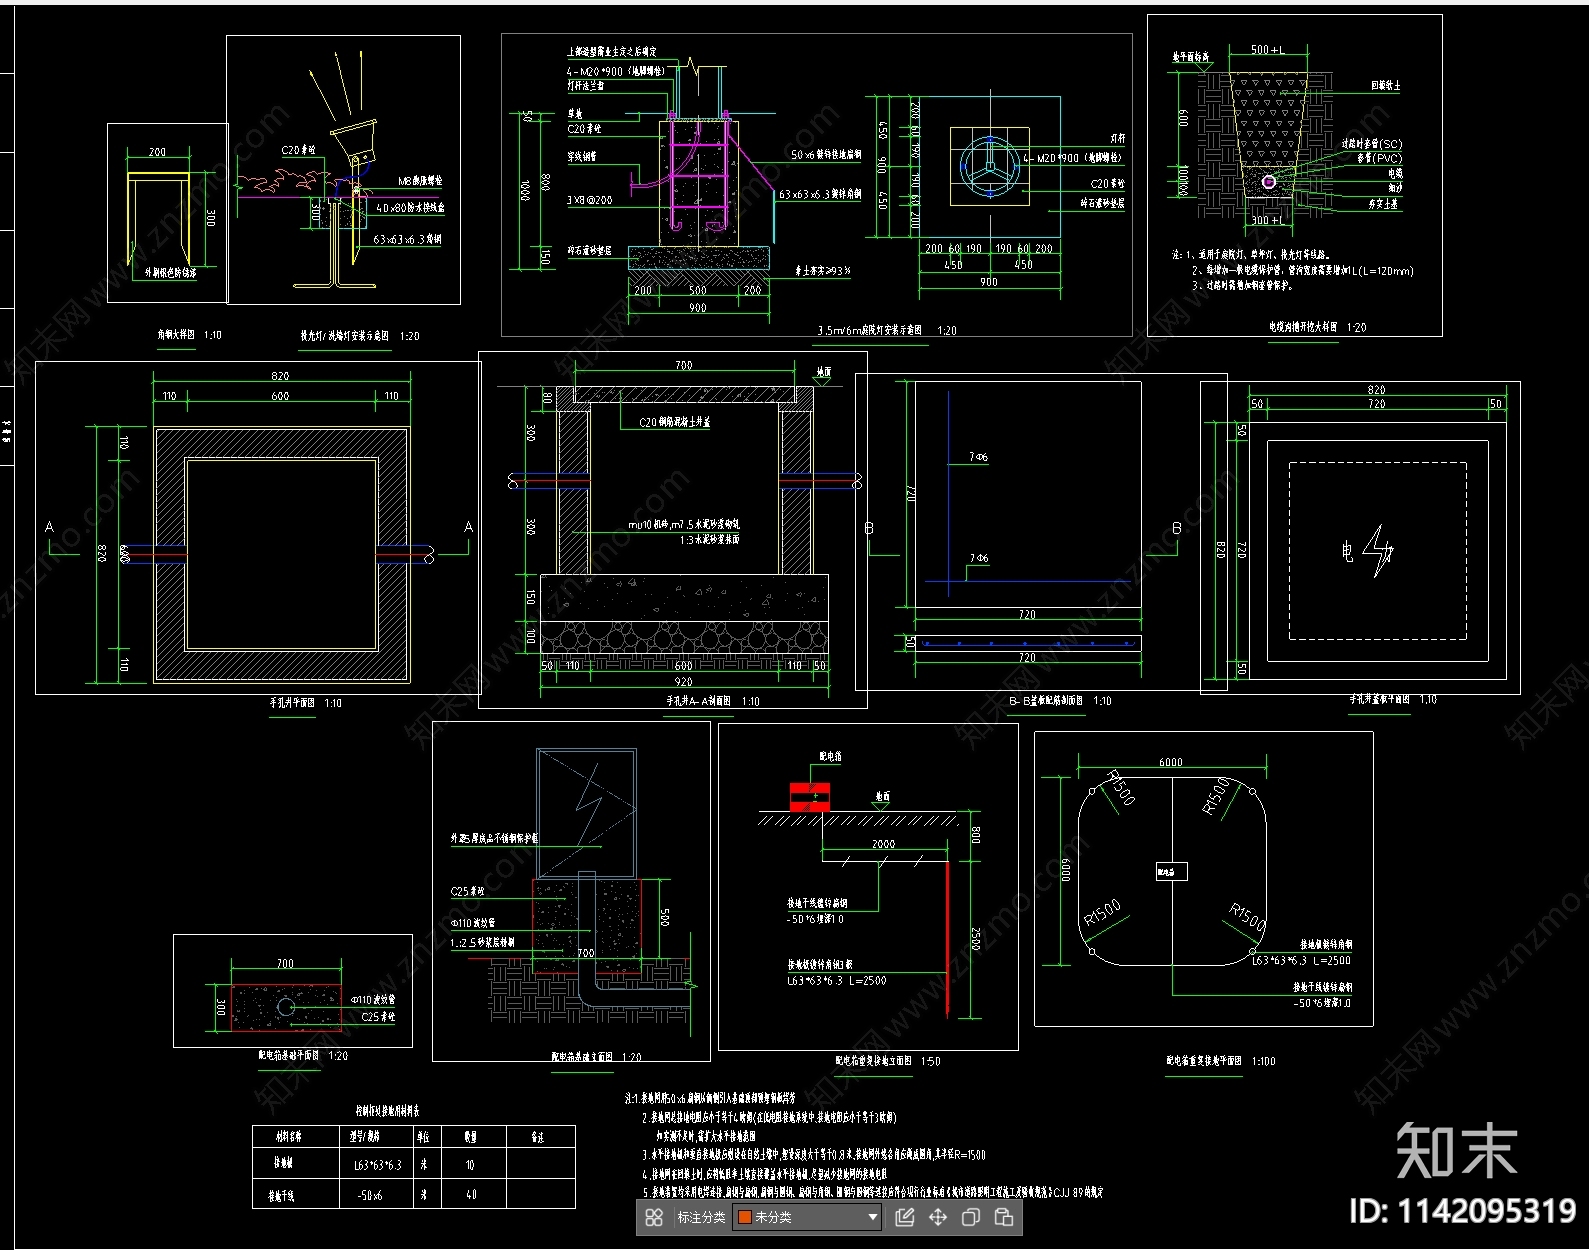
Task: Click the red distribution box symbol at ground level
Action: pyautogui.click(x=810, y=797)
